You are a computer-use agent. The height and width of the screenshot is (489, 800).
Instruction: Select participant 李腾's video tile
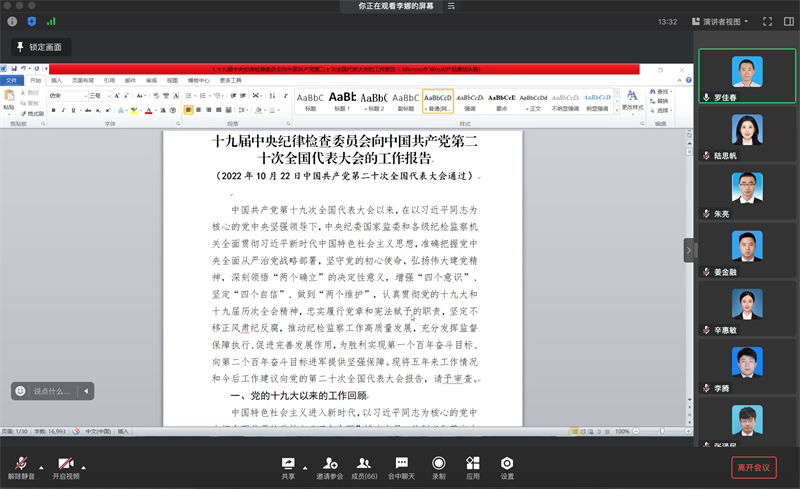click(747, 367)
